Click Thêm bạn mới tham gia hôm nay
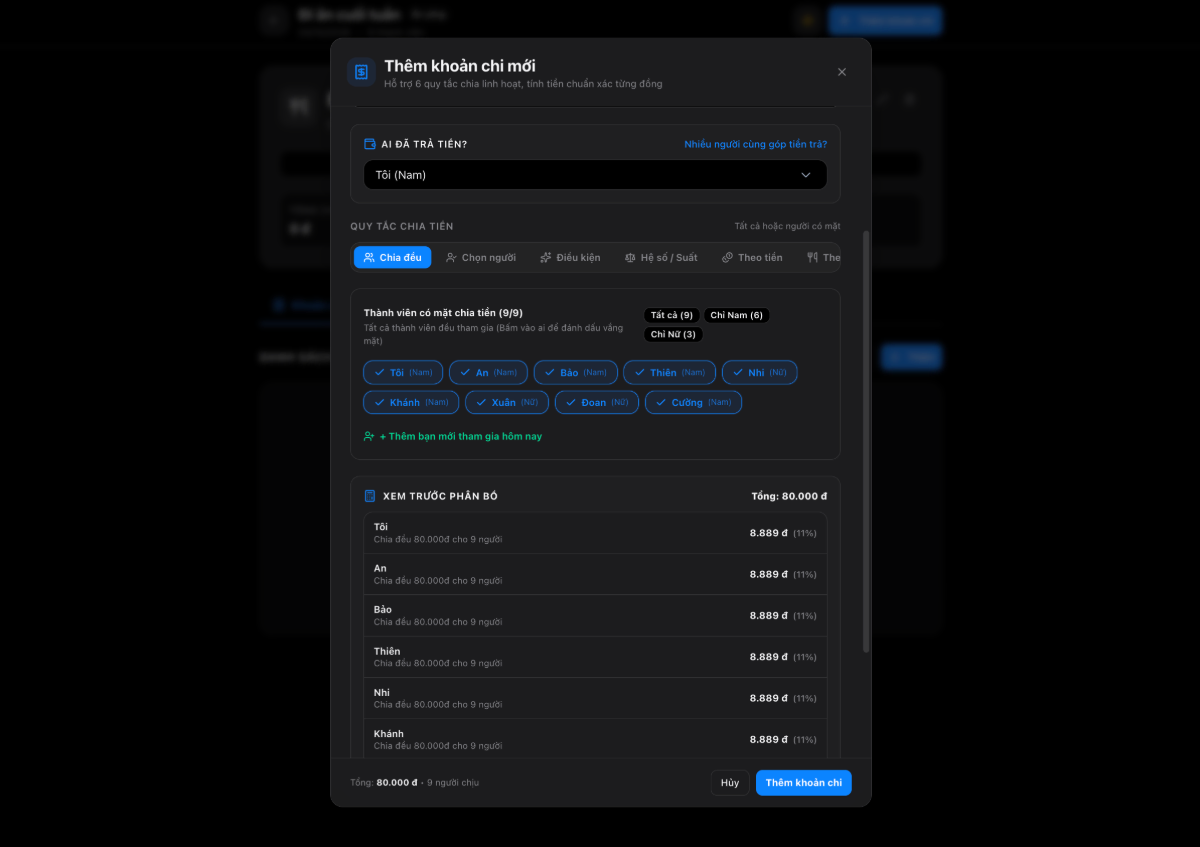This screenshot has width=1200, height=847. [453, 436]
